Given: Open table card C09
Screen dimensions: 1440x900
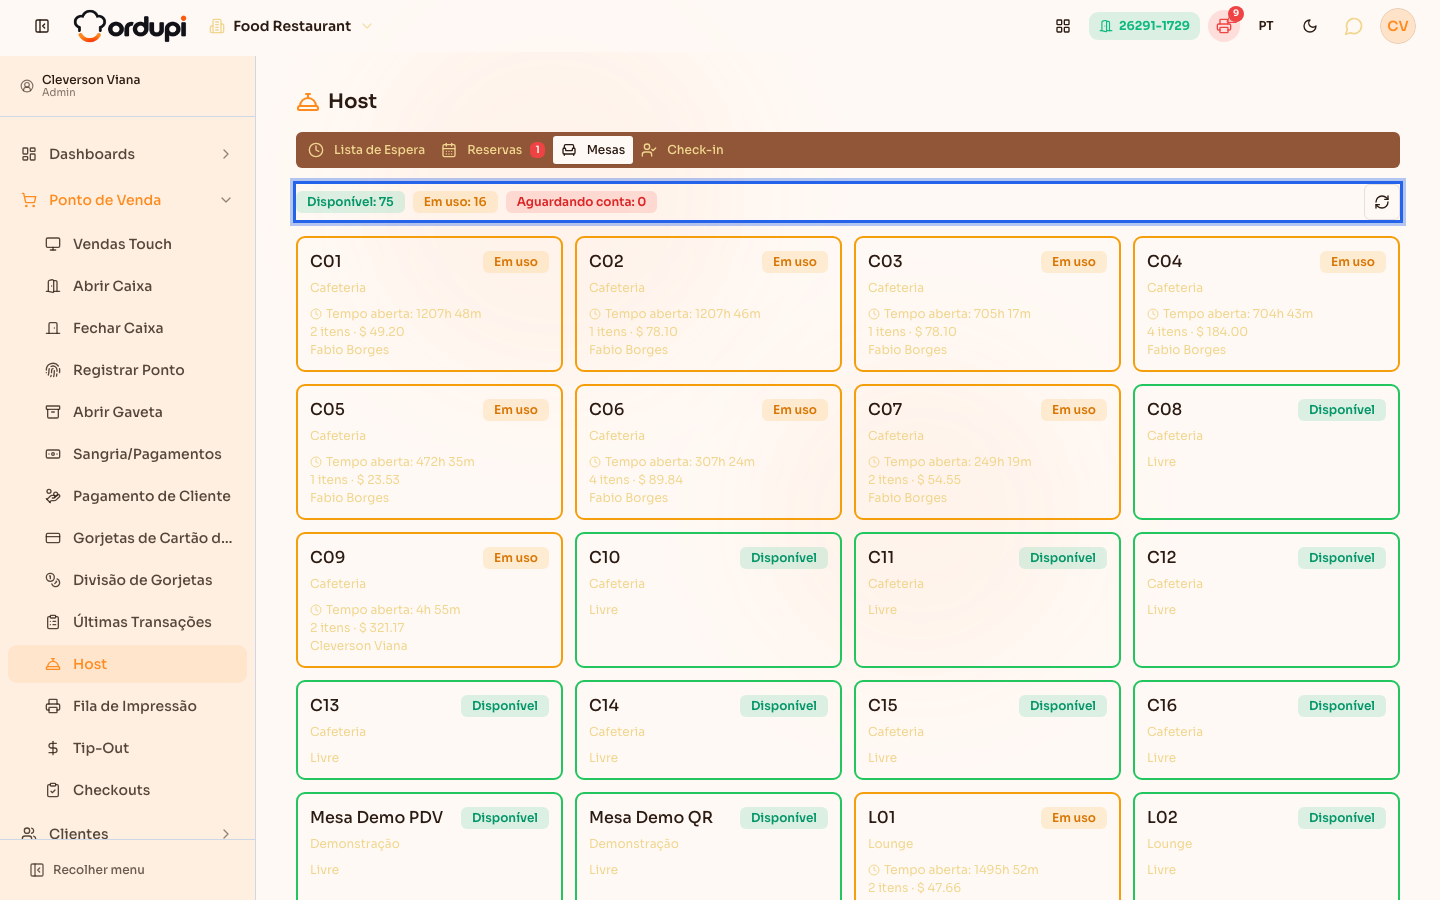Looking at the screenshot, I should coord(429,600).
